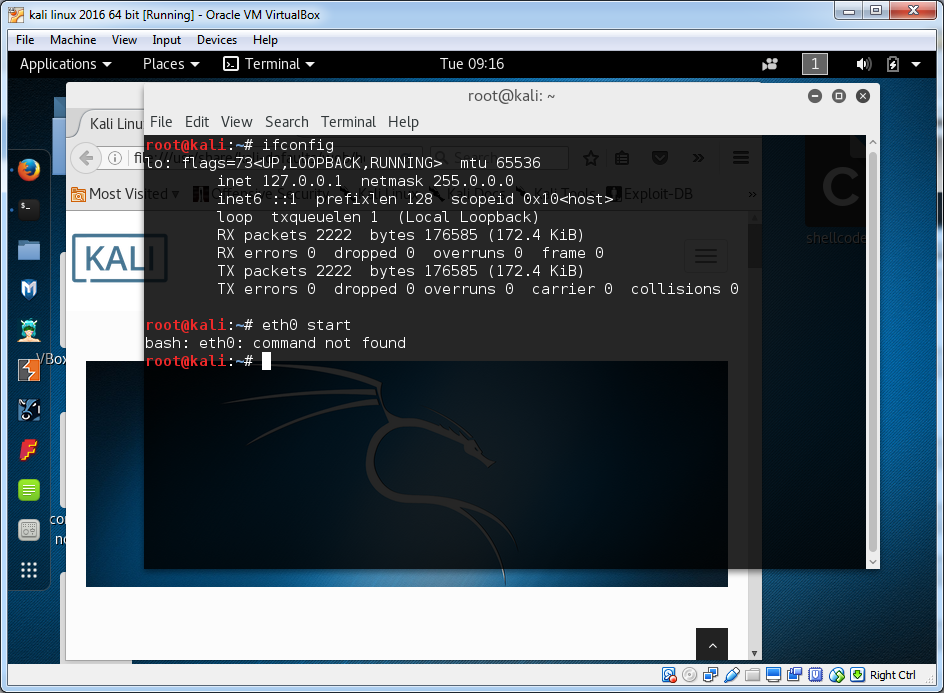Image resolution: width=944 pixels, height=693 pixels.
Task: Click the Firefox back button
Action: (x=87, y=158)
